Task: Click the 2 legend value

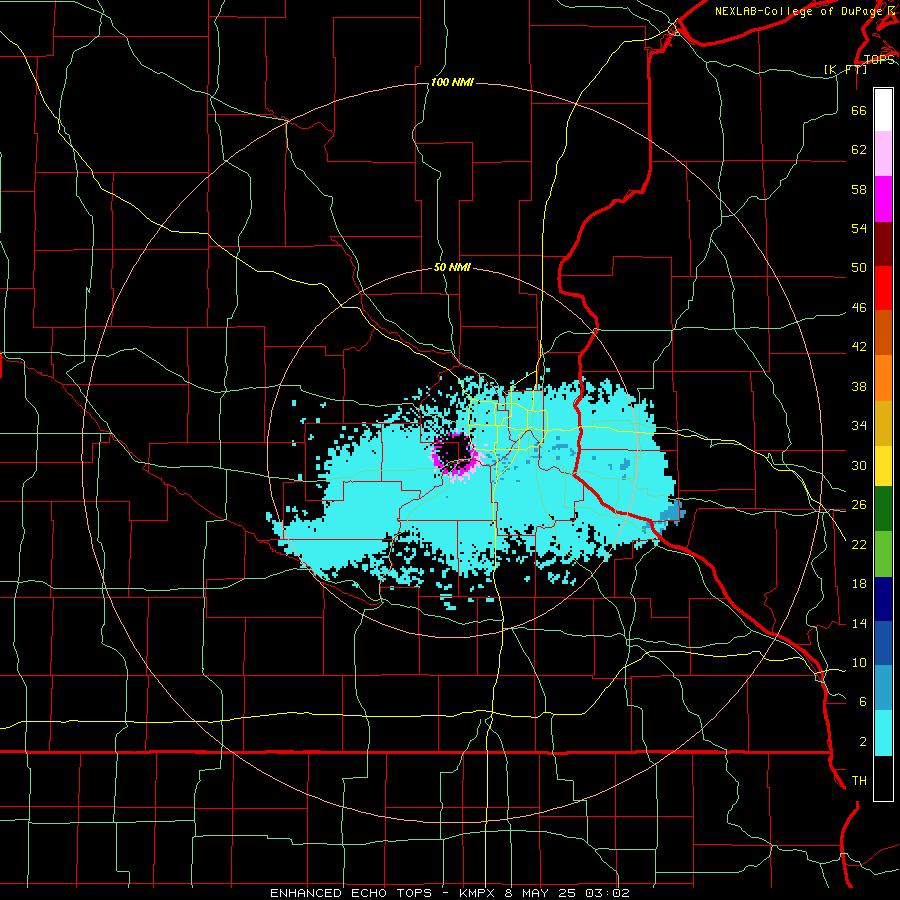Action: (x=863, y=742)
